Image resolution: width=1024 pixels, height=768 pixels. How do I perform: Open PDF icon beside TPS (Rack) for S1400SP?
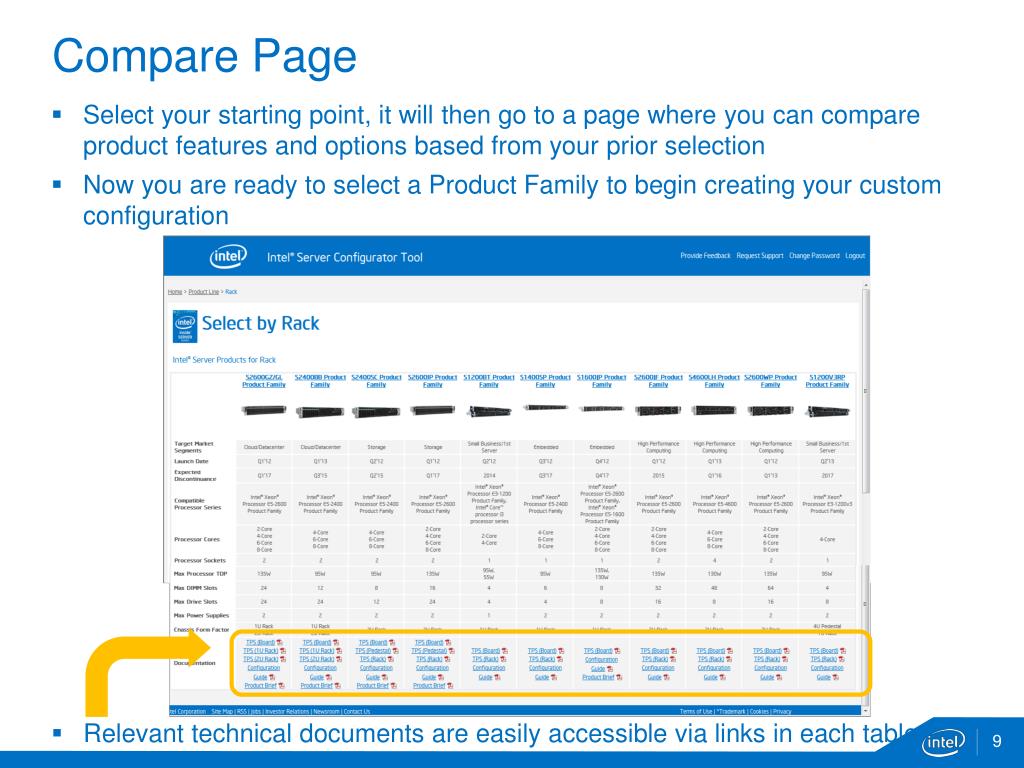(x=560, y=660)
